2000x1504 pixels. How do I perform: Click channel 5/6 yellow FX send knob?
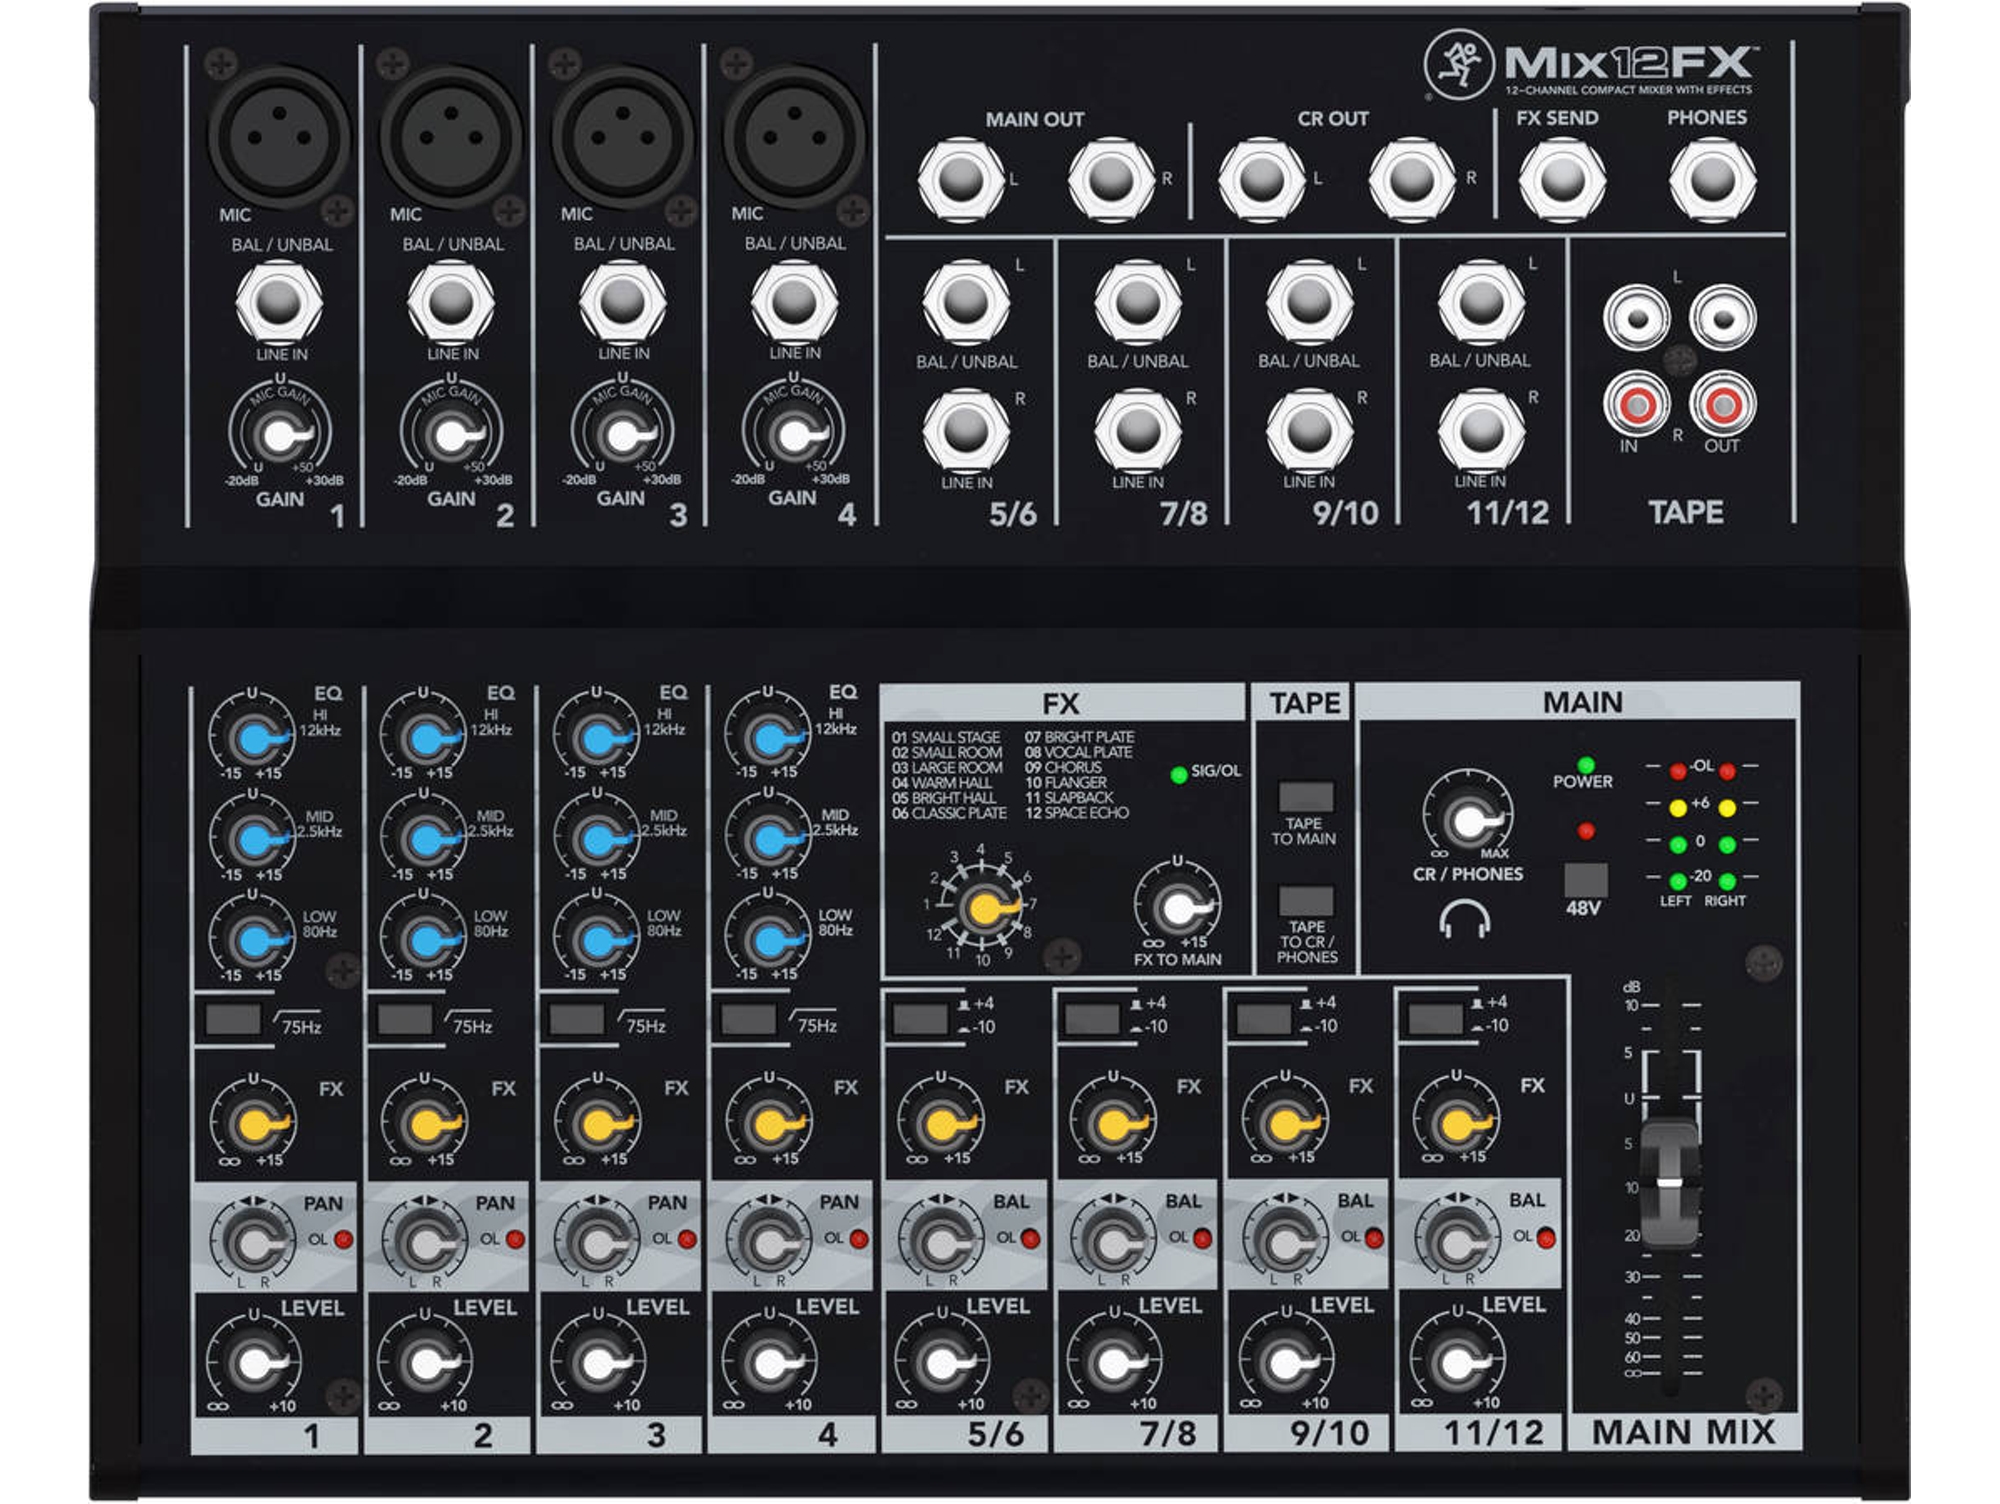click(941, 1123)
